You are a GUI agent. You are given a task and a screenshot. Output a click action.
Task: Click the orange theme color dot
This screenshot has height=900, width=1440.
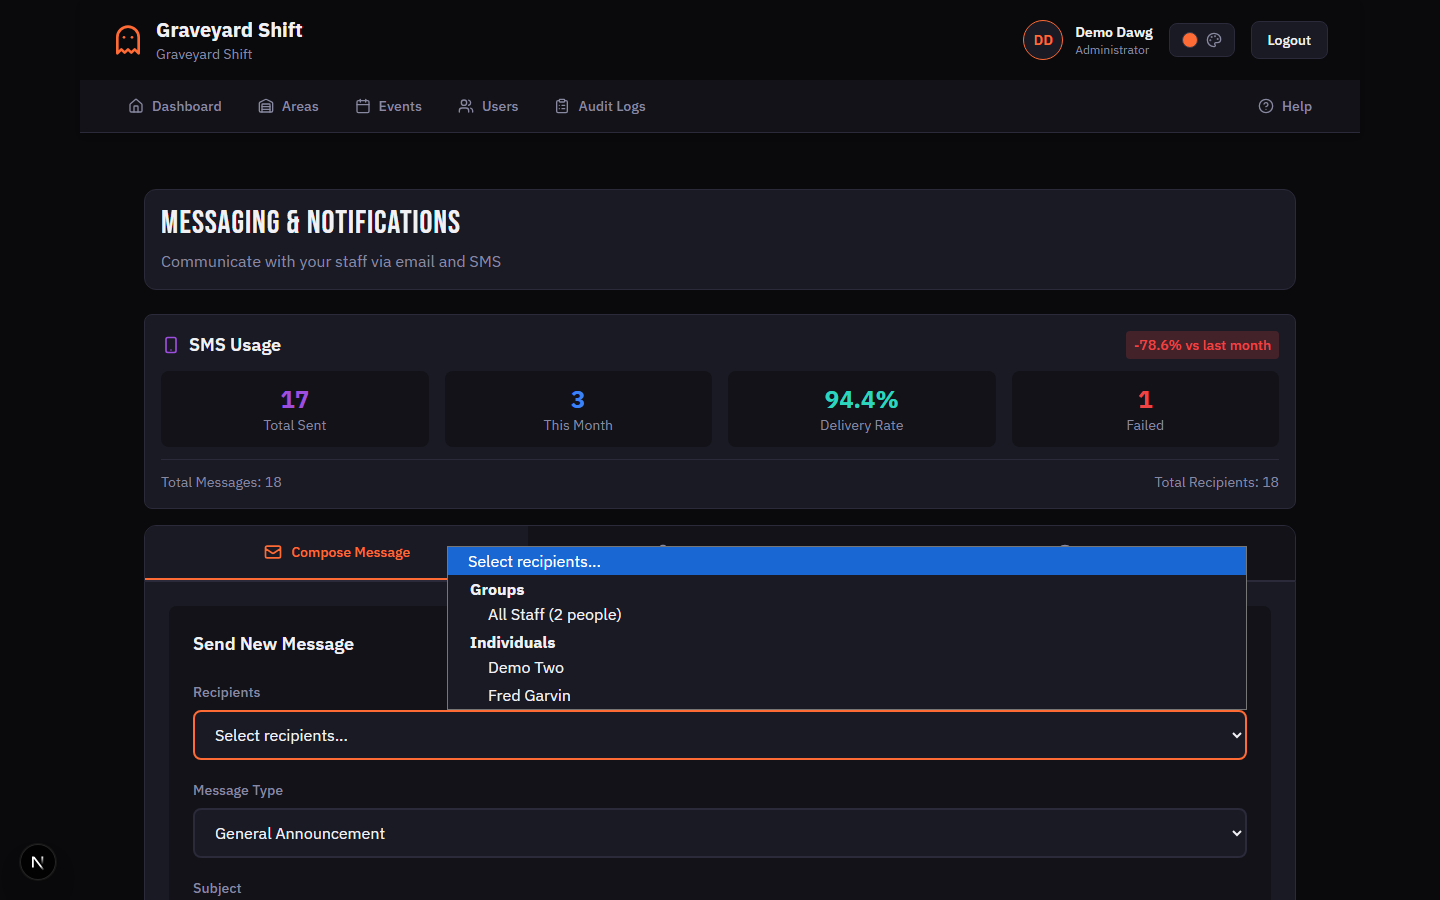[1190, 40]
